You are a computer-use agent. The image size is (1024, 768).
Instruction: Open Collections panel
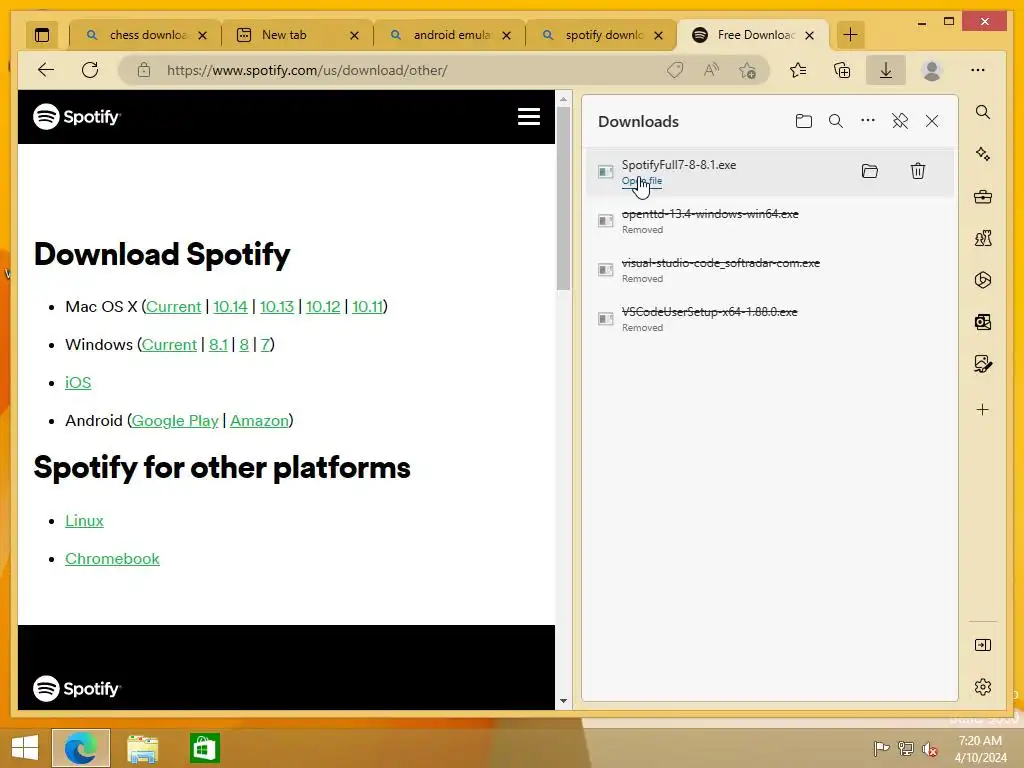(x=842, y=70)
